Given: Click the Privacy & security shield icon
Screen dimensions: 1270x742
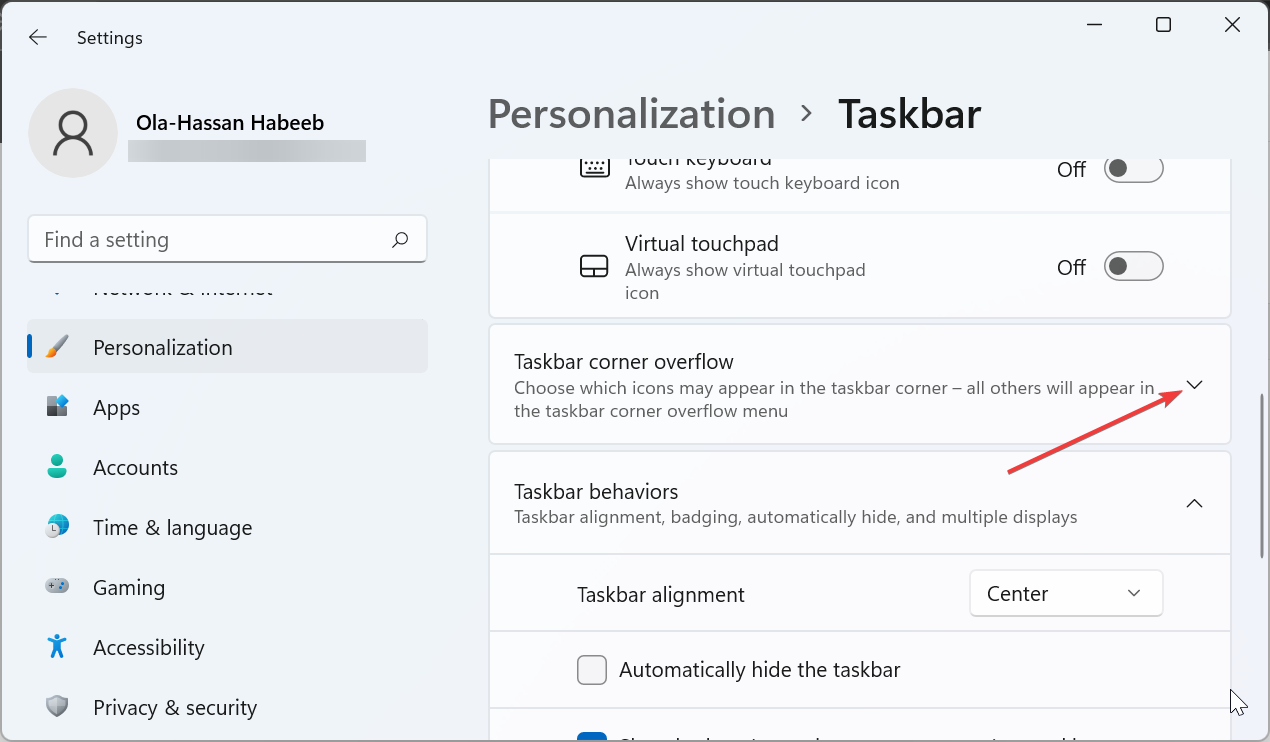Looking at the screenshot, I should pyautogui.click(x=57, y=707).
